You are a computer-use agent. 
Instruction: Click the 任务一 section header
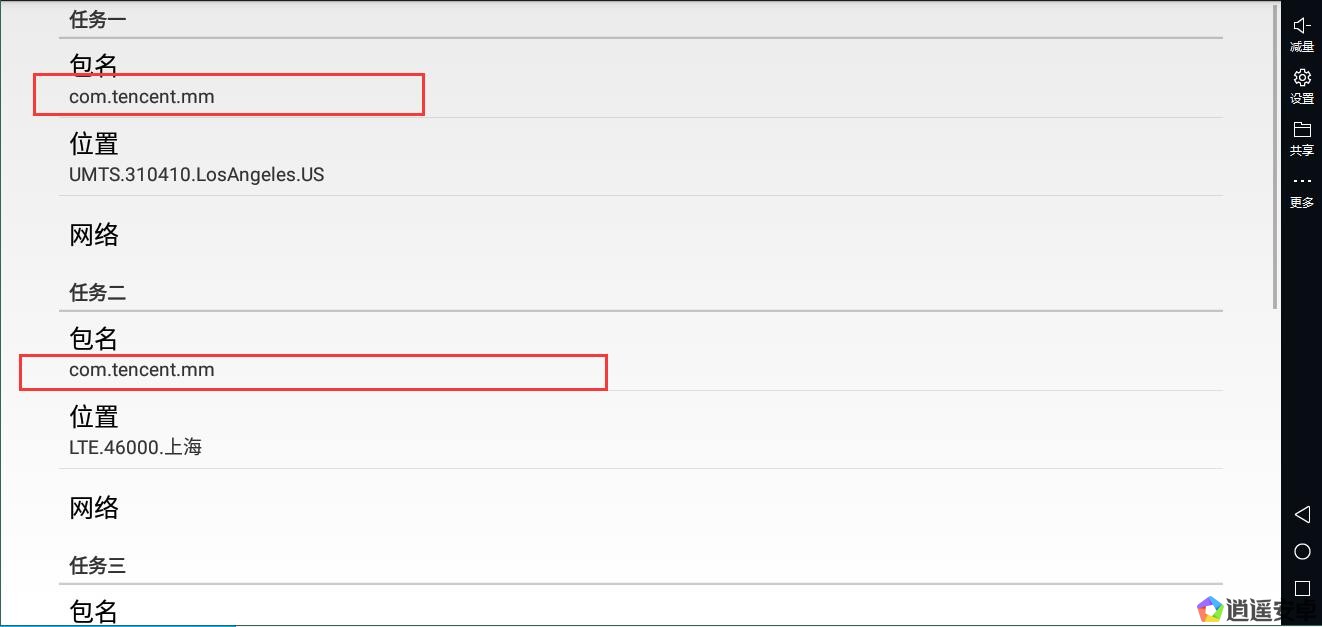(x=97, y=20)
